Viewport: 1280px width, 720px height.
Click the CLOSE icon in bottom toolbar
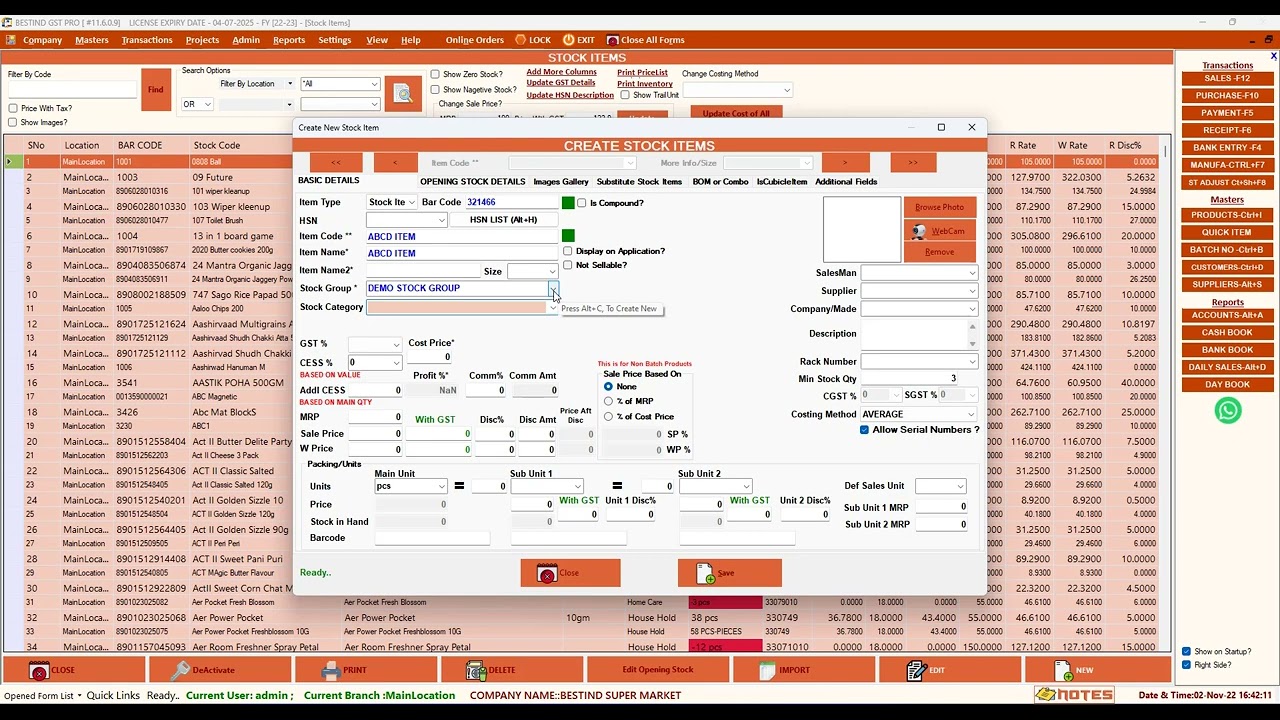(x=39, y=670)
